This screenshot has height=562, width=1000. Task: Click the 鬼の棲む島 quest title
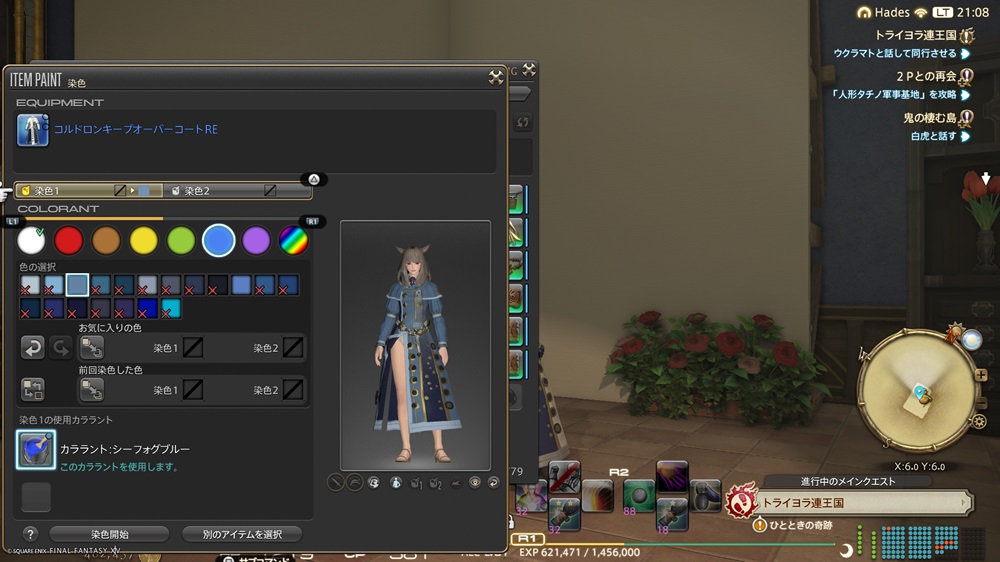pos(930,118)
